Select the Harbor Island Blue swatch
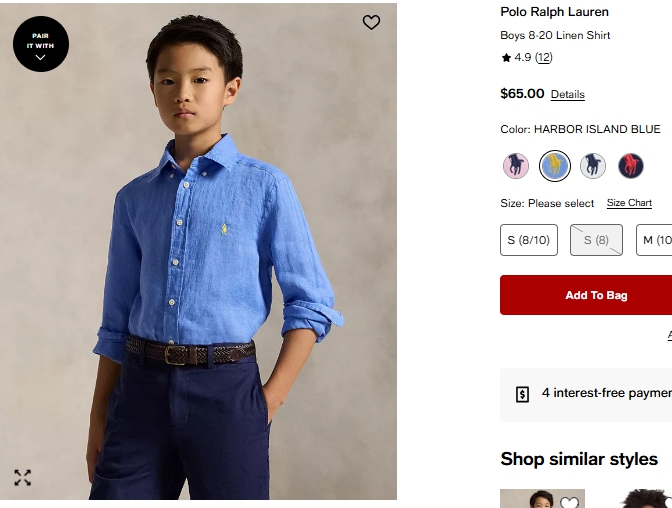This screenshot has width=672, height=508. pyautogui.click(x=555, y=165)
